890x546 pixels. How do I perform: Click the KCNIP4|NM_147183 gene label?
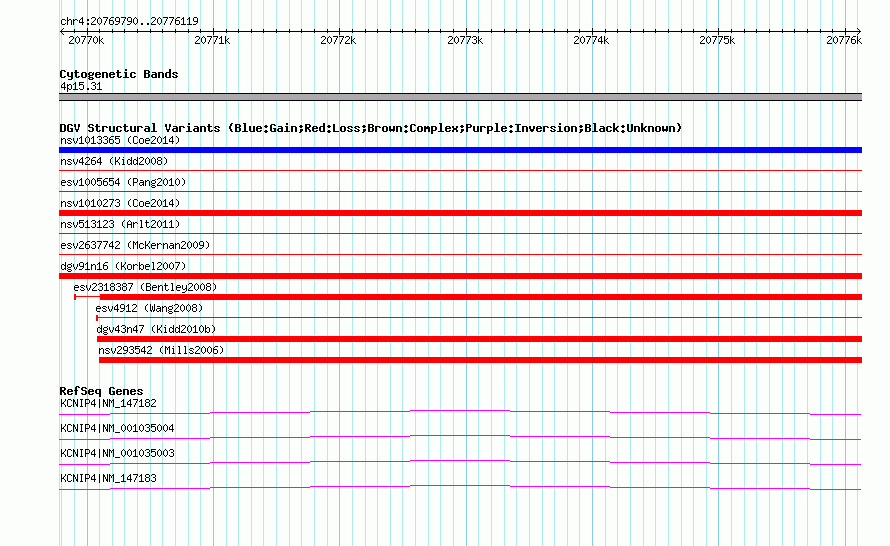tap(108, 478)
